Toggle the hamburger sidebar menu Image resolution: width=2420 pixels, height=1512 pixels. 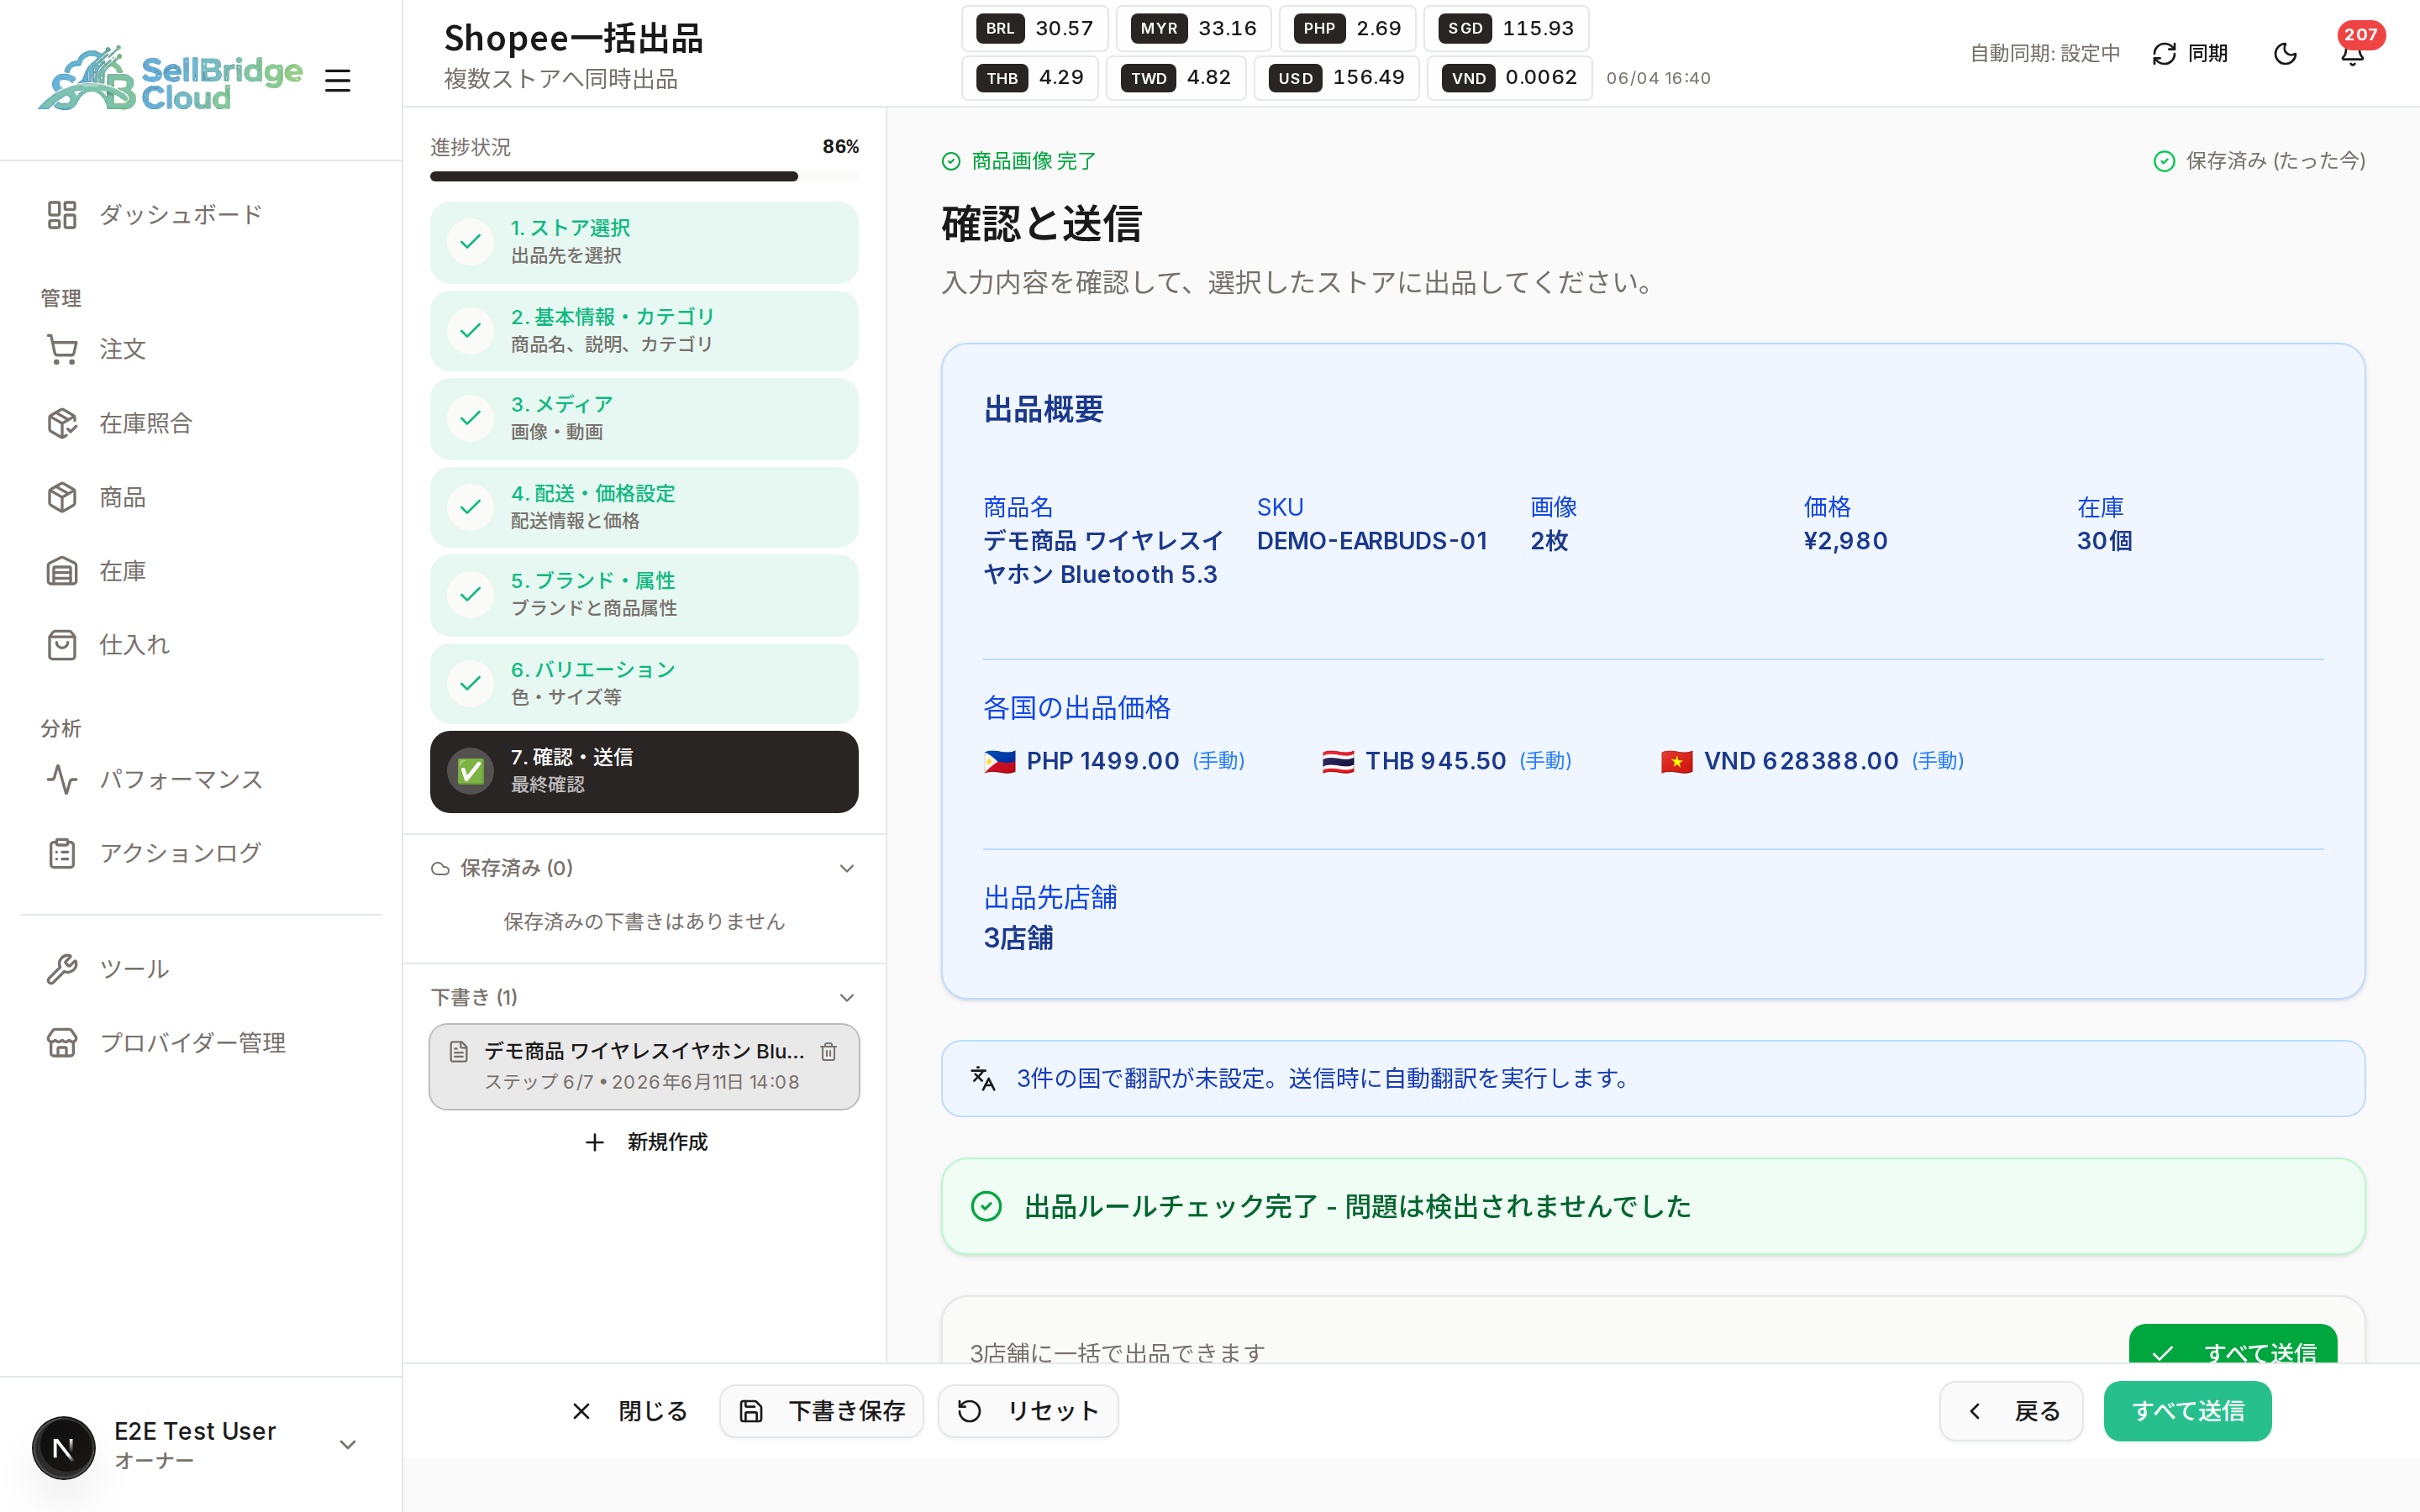point(338,80)
